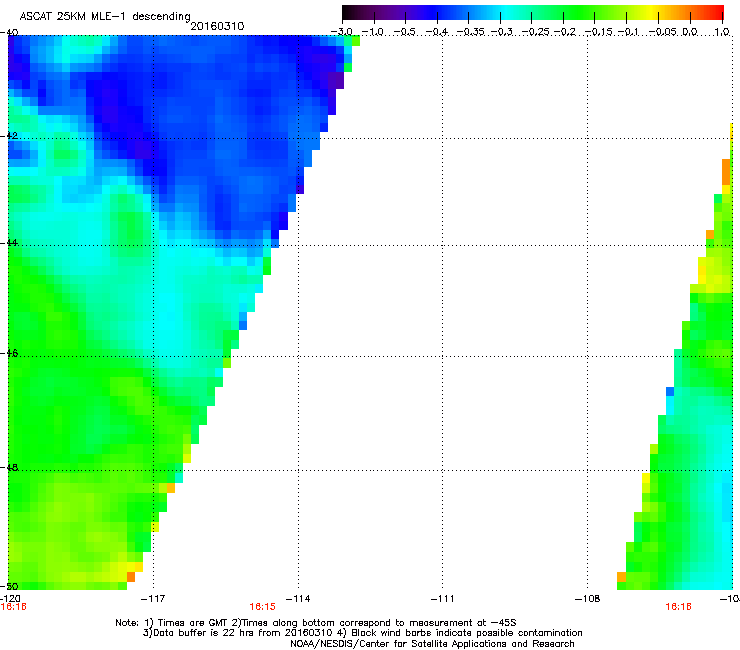This screenshot has height=650, width=740.
Task: Click the red swath time 16:15
Action: click(262, 607)
